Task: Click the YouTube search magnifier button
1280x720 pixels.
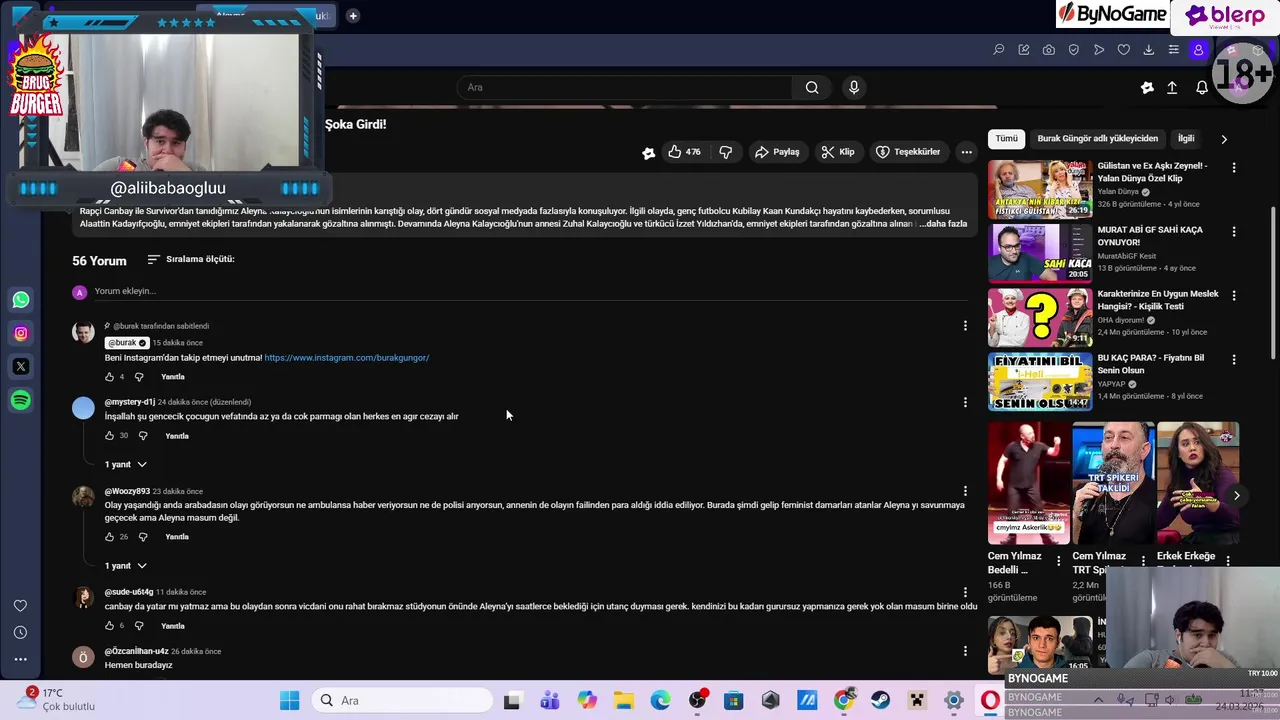Action: click(812, 87)
